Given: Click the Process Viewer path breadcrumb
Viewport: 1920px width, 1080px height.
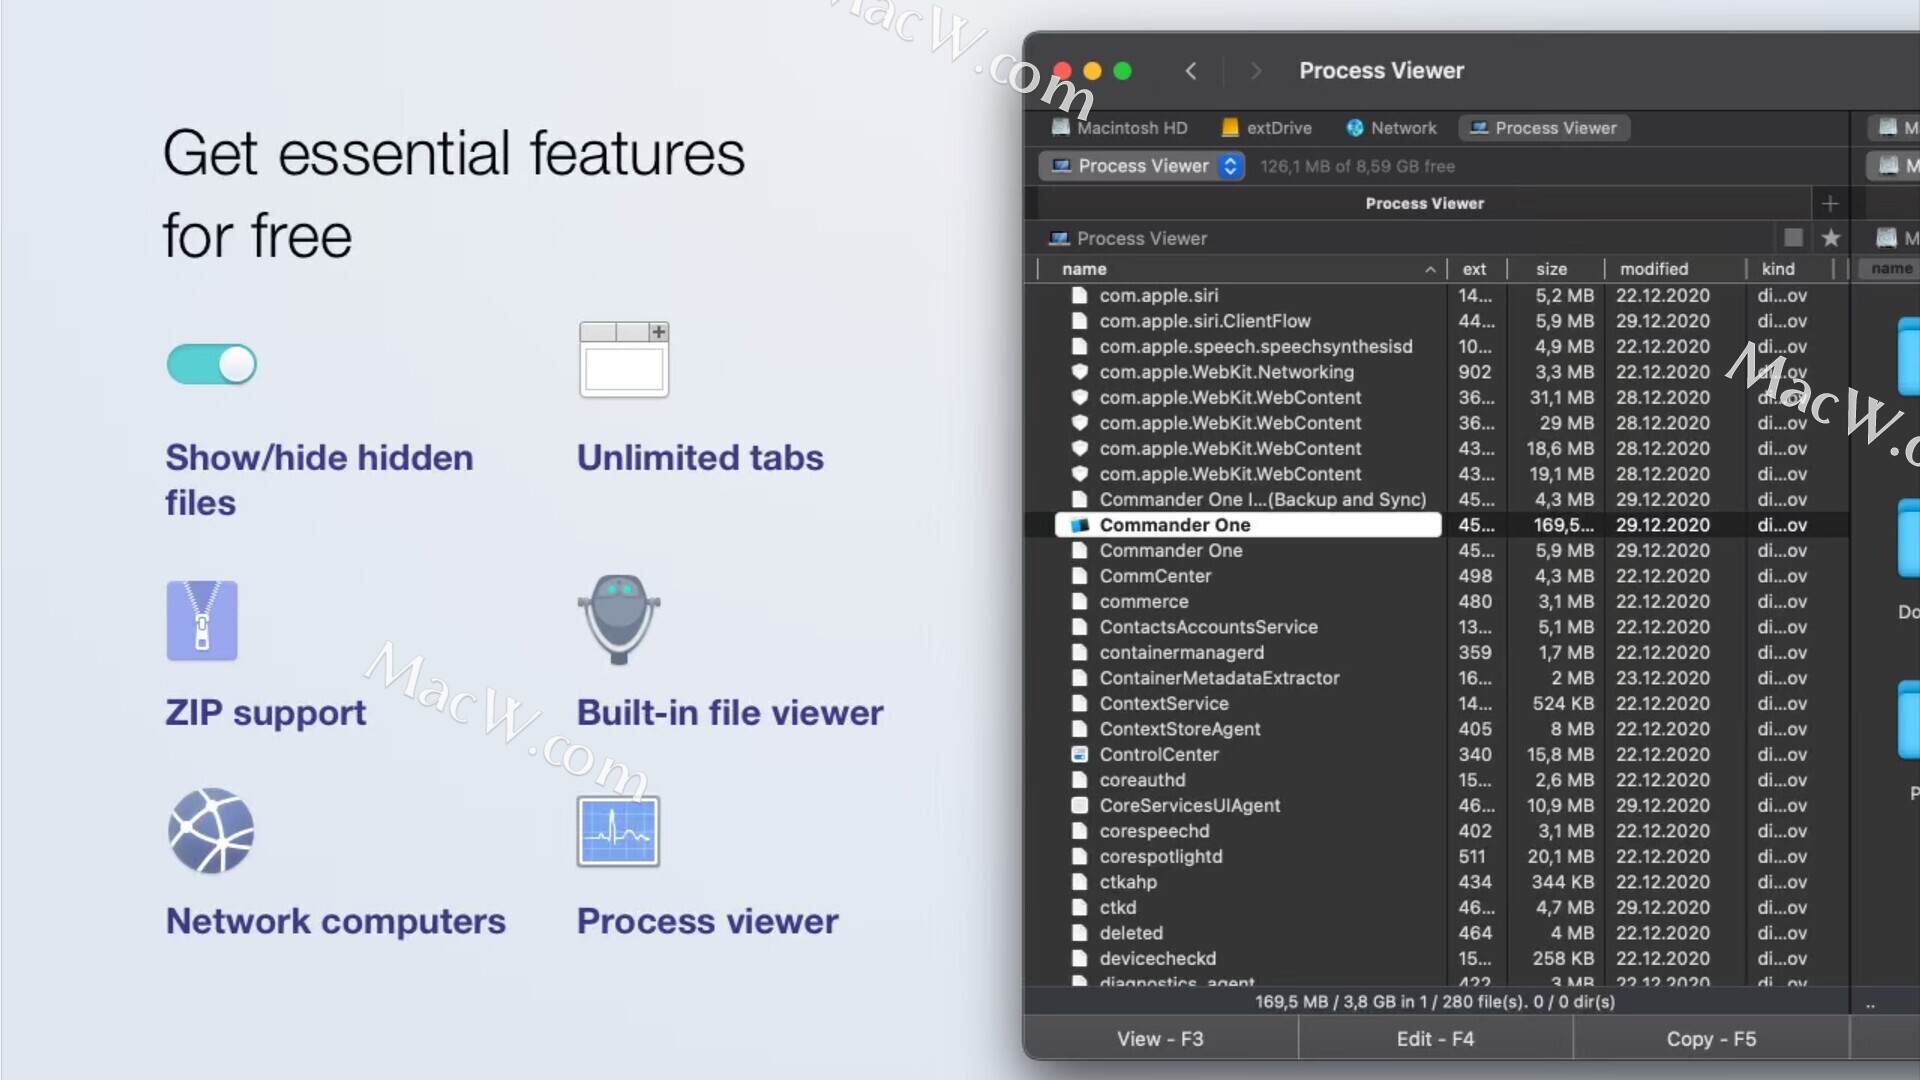Looking at the screenshot, I should pyautogui.click(x=1128, y=238).
